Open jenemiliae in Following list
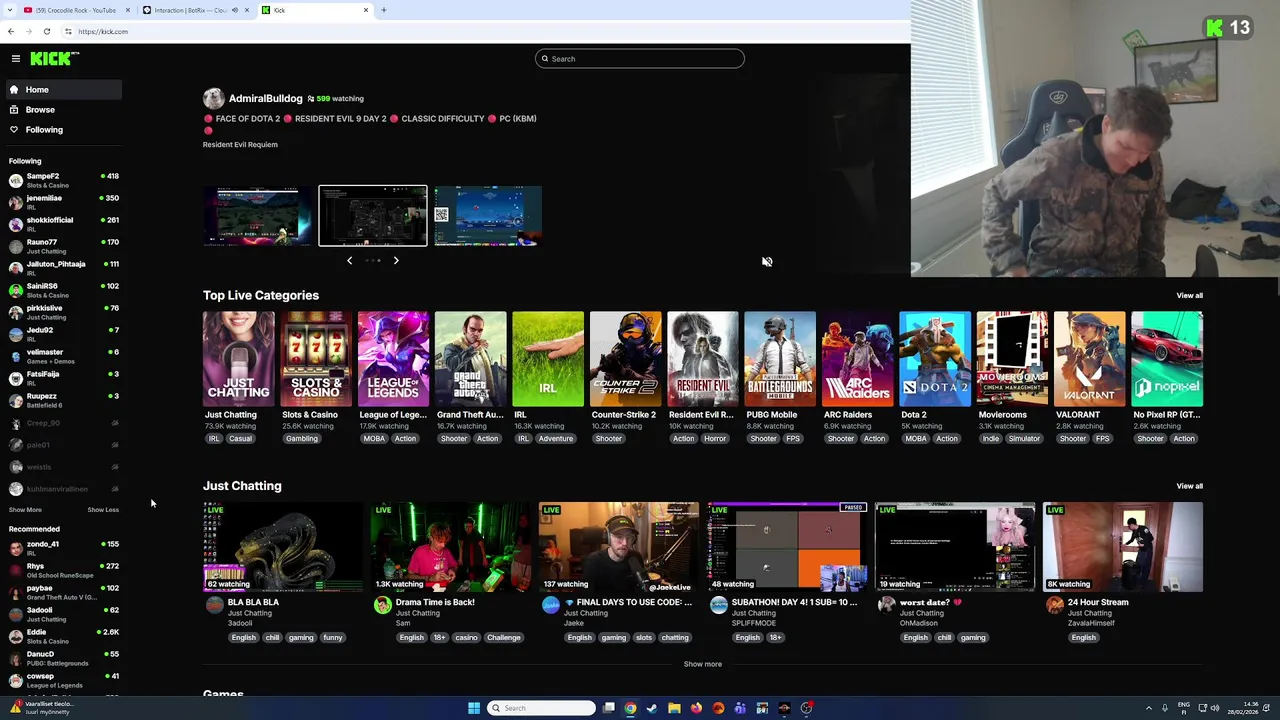This screenshot has width=1280, height=720. click(x=62, y=202)
